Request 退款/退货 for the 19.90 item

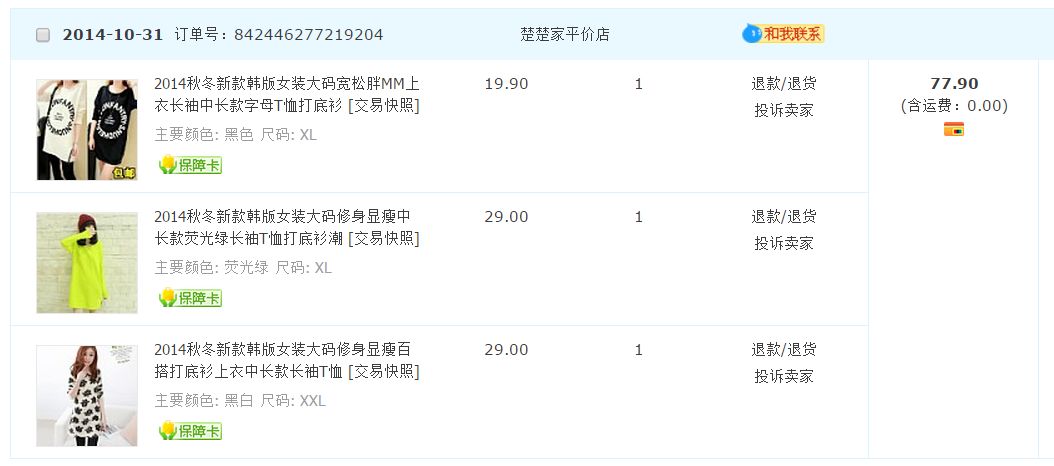click(x=784, y=84)
